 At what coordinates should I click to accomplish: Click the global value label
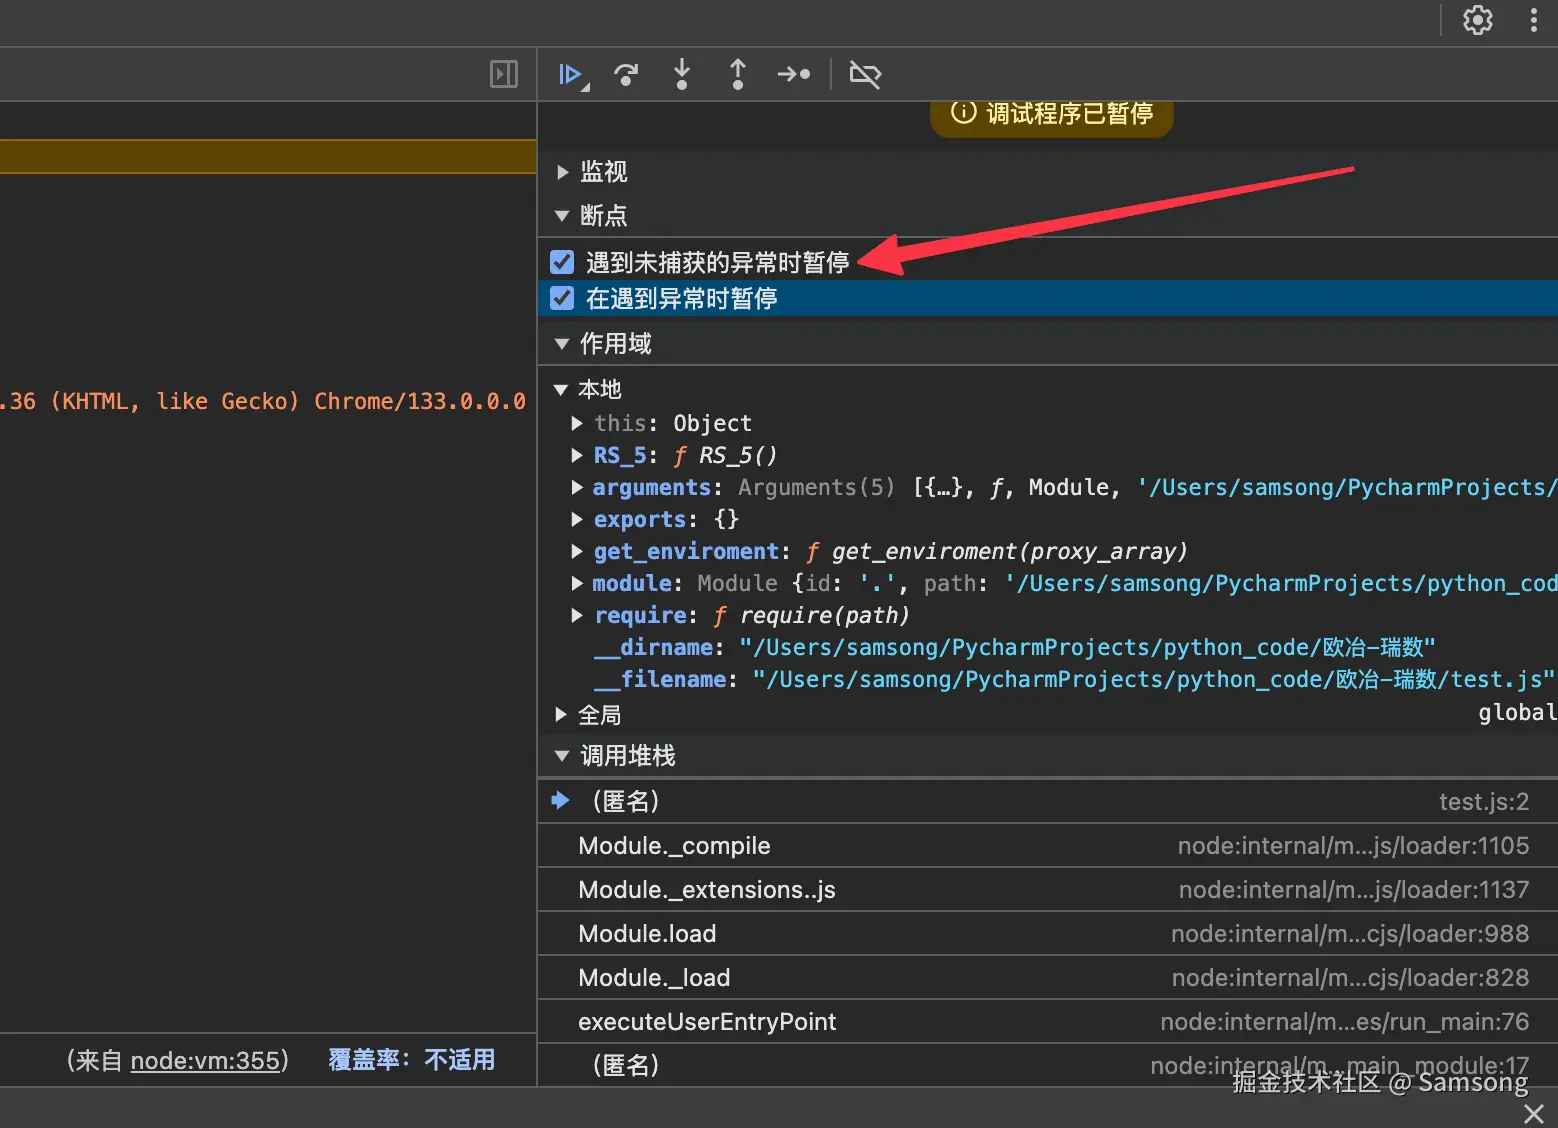[1517, 712]
